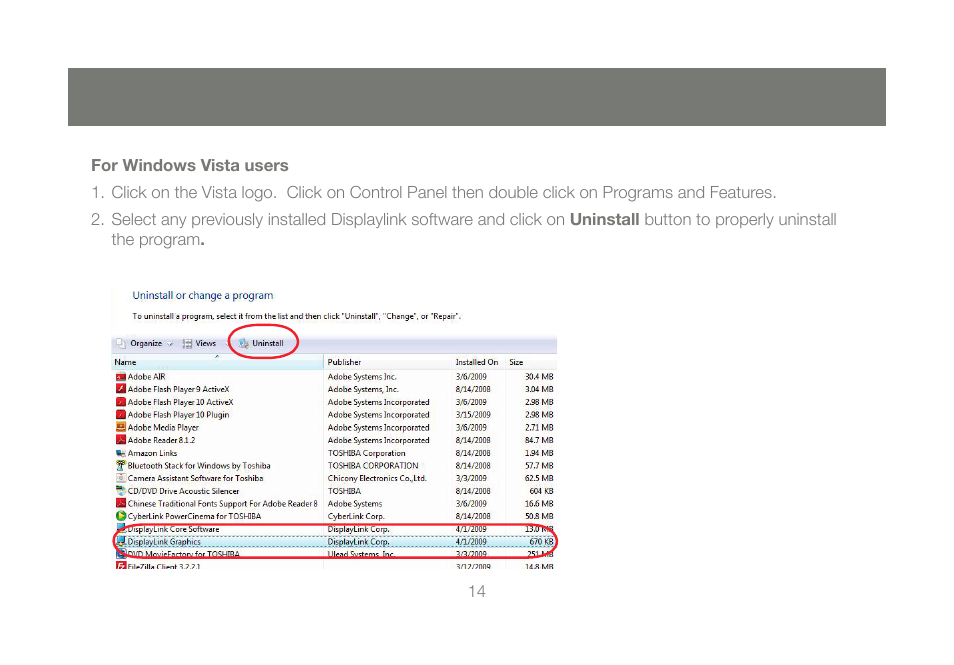Click the Bluetooth Stack for Windows icon

(120, 465)
